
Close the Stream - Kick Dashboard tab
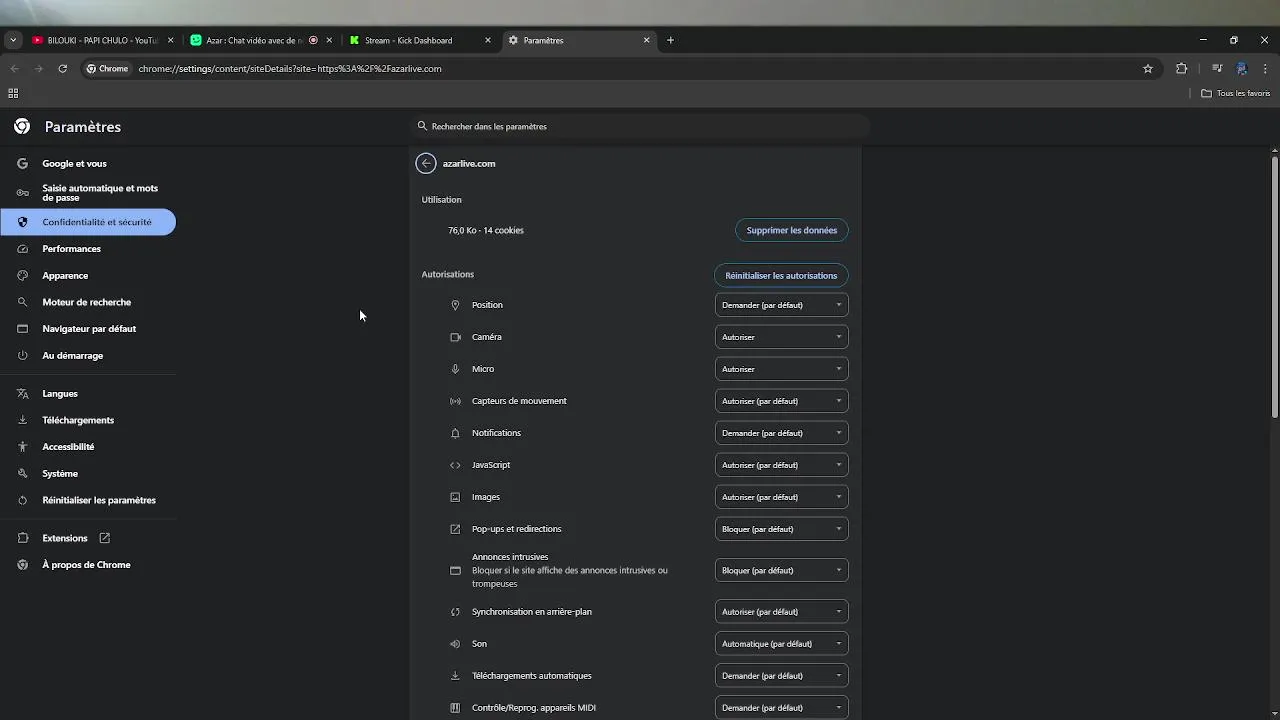488,41
